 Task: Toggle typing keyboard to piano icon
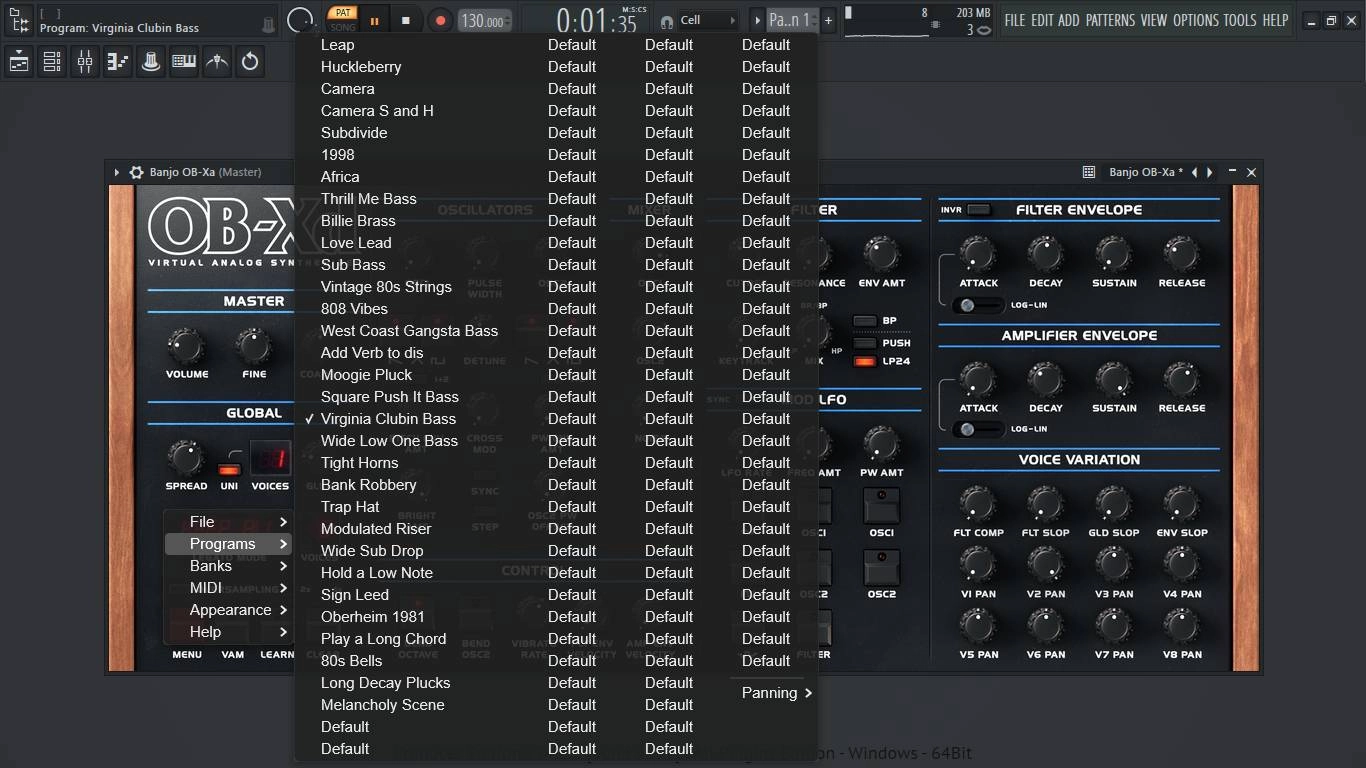[x=184, y=62]
